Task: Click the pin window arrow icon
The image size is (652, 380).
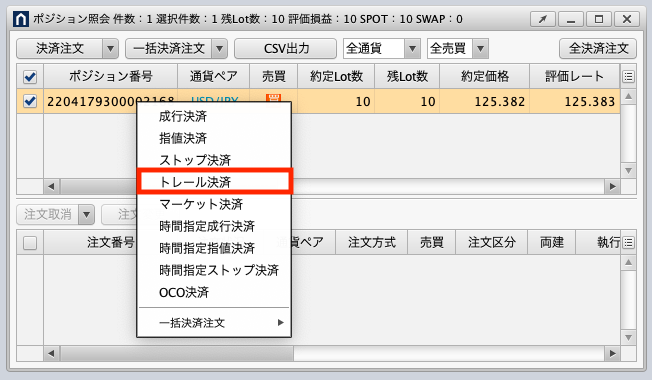Action: (543, 19)
